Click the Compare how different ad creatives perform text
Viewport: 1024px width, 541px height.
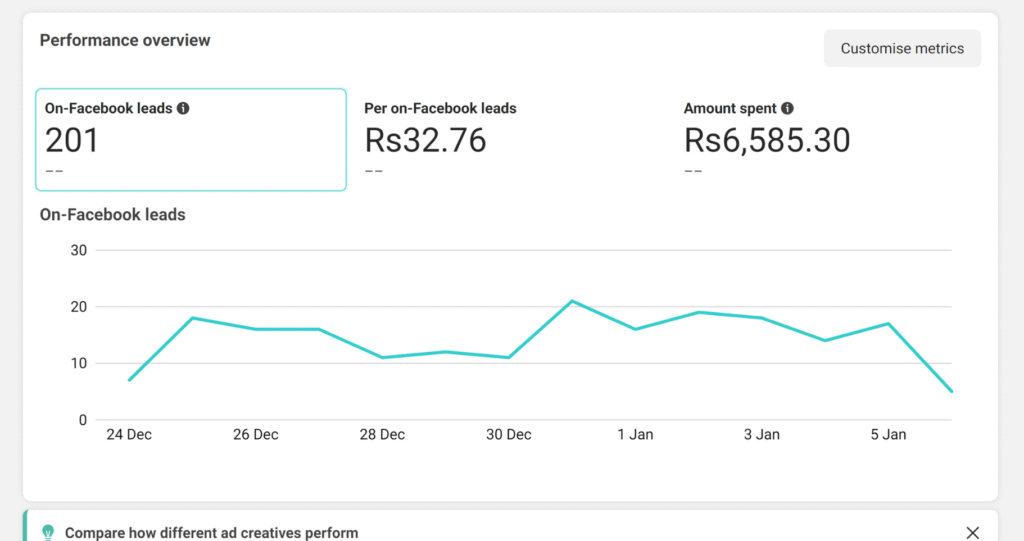pos(211,533)
